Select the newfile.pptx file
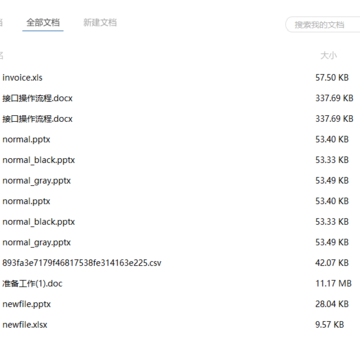The image size is (360, 360). pos(27,304)
